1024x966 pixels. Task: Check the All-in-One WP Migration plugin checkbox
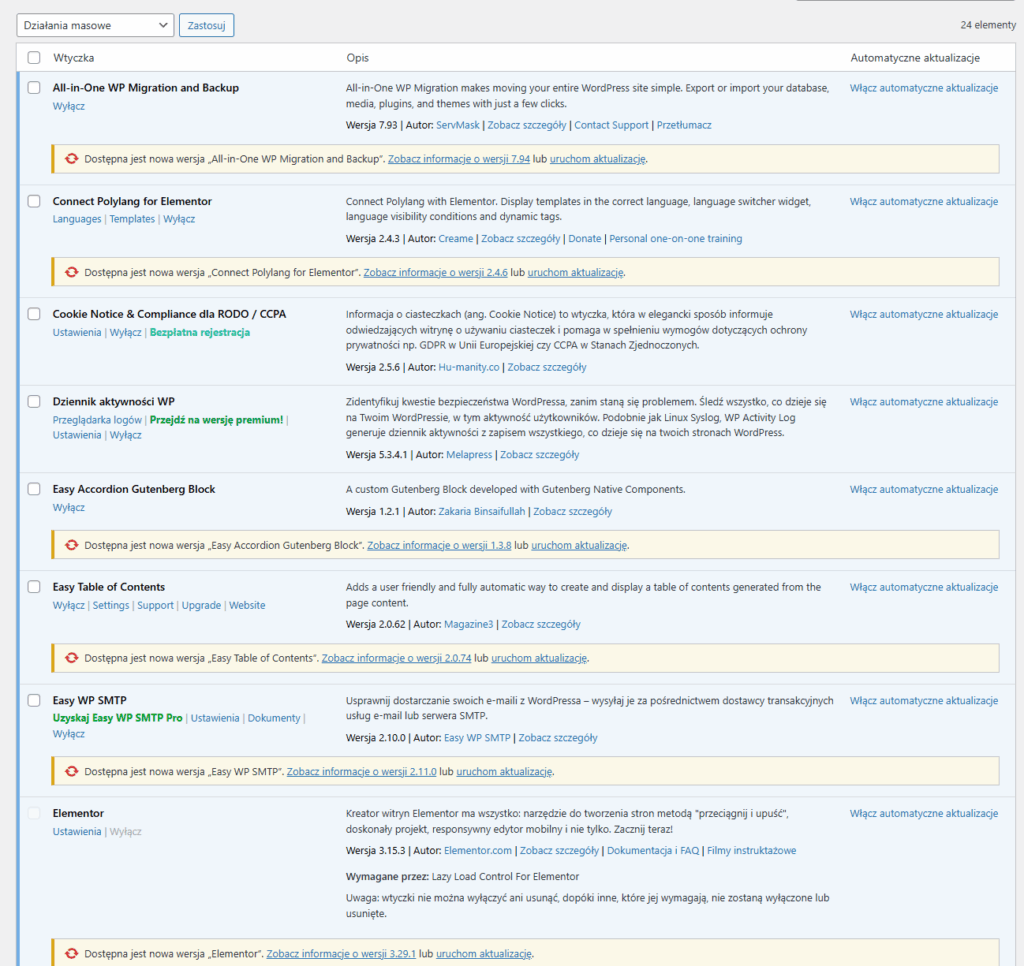click(x=34, y=88)
